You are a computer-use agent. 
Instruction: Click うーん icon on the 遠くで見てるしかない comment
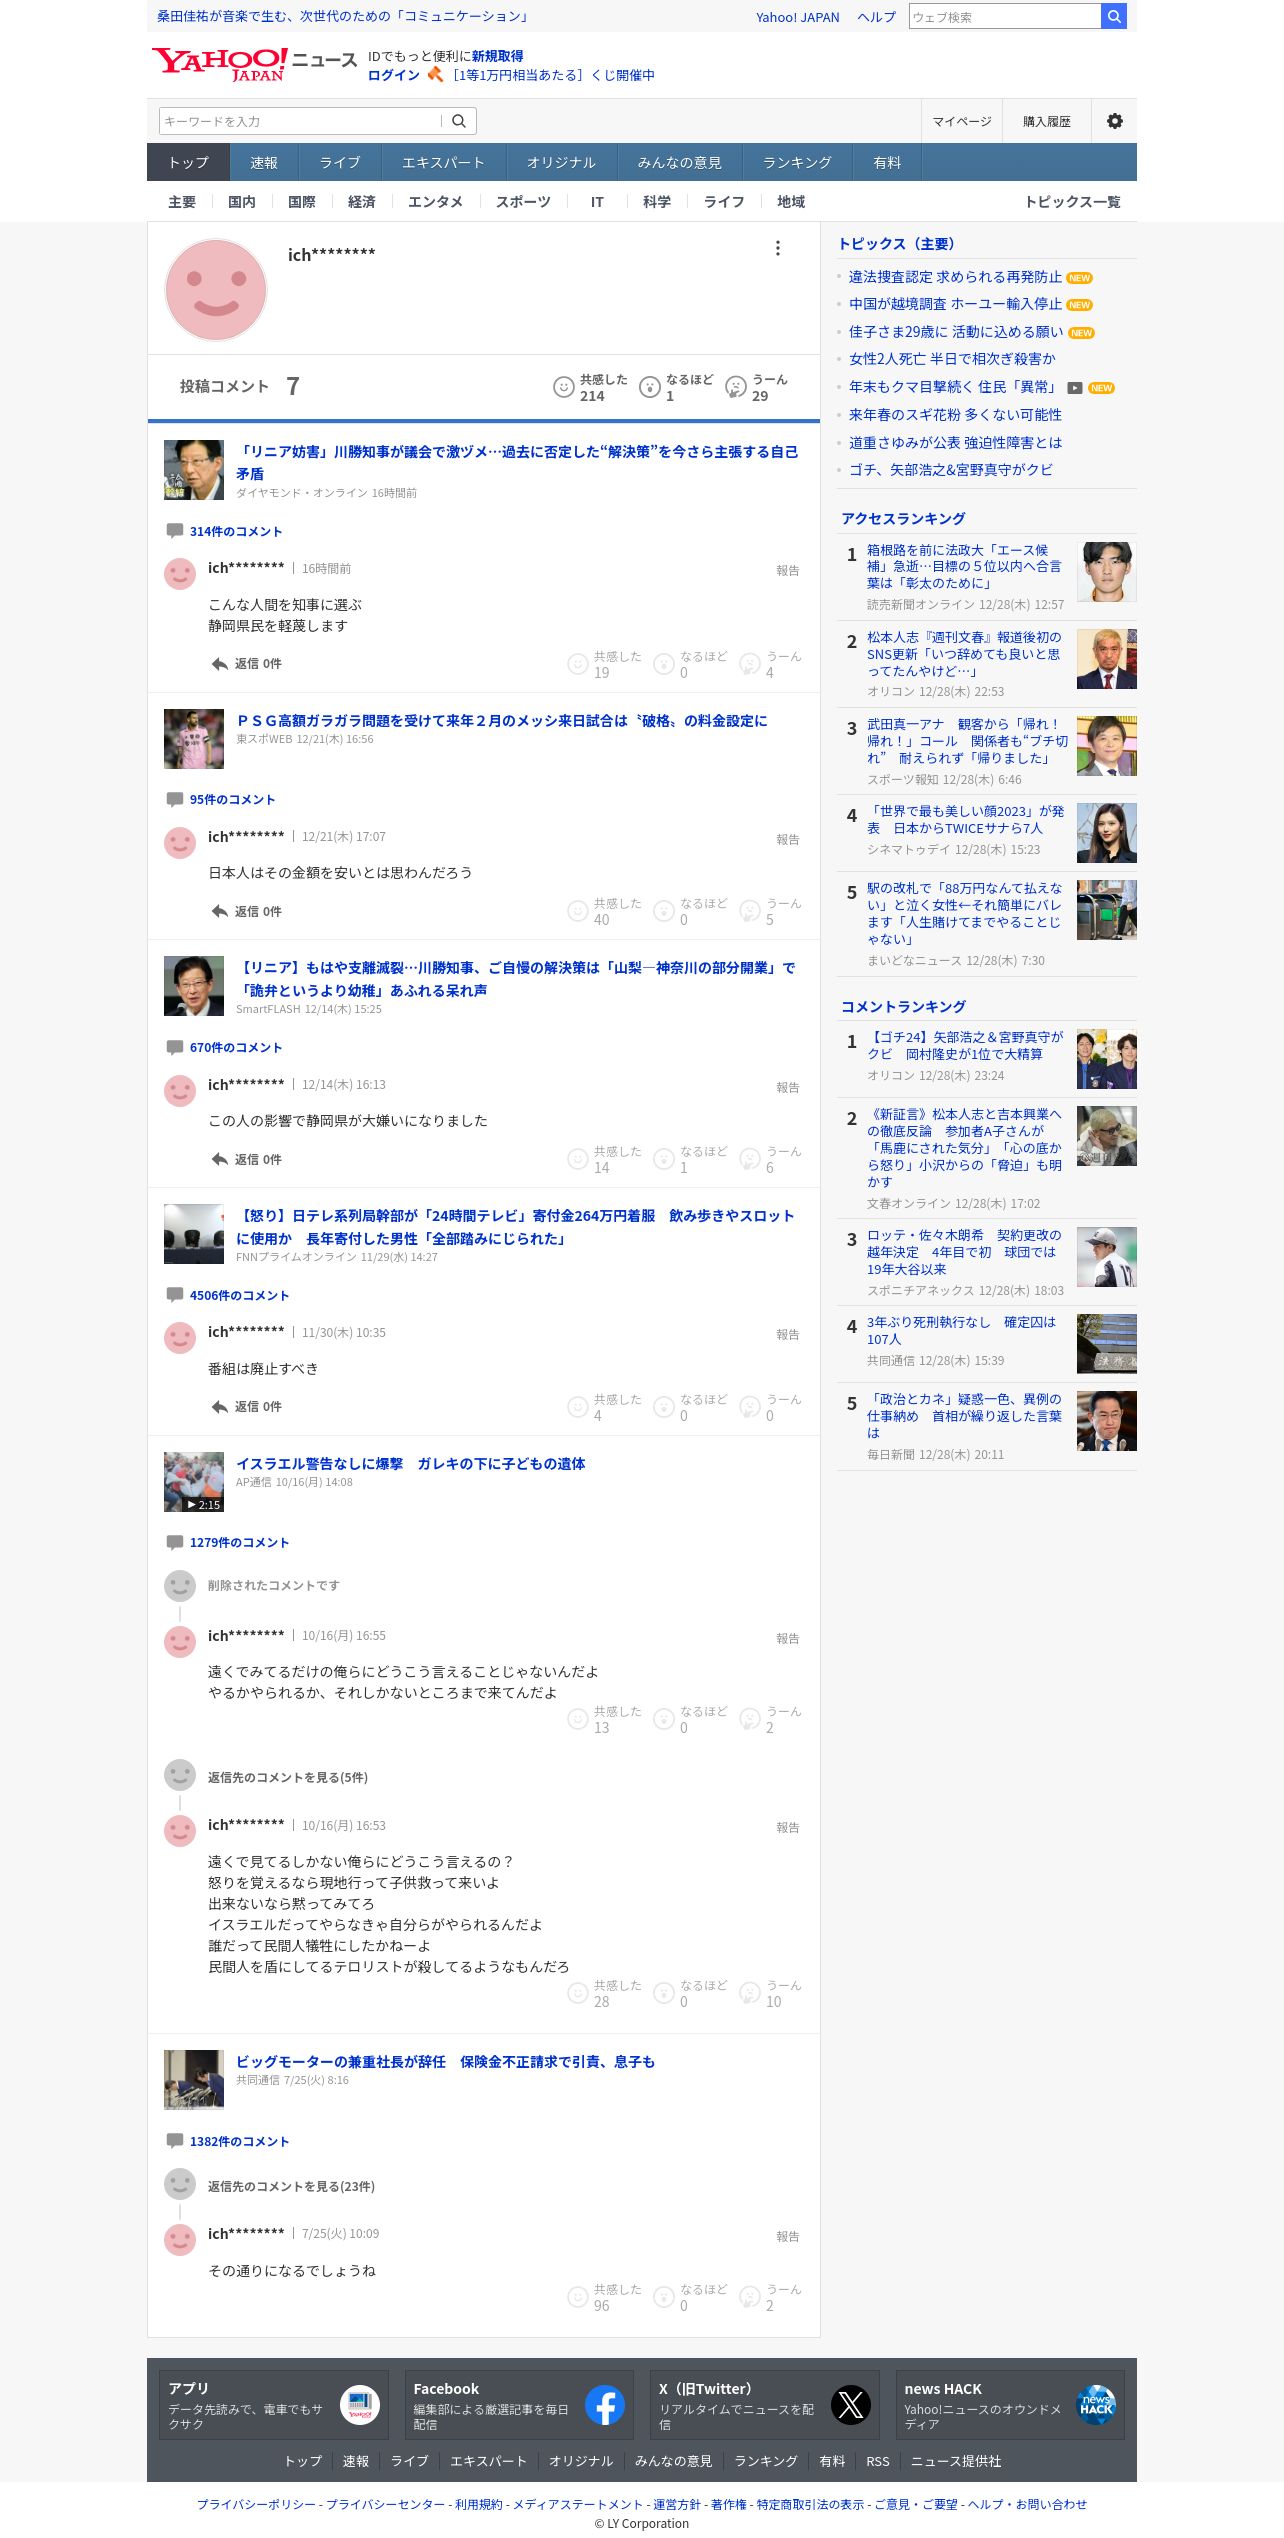(749, 1993)
